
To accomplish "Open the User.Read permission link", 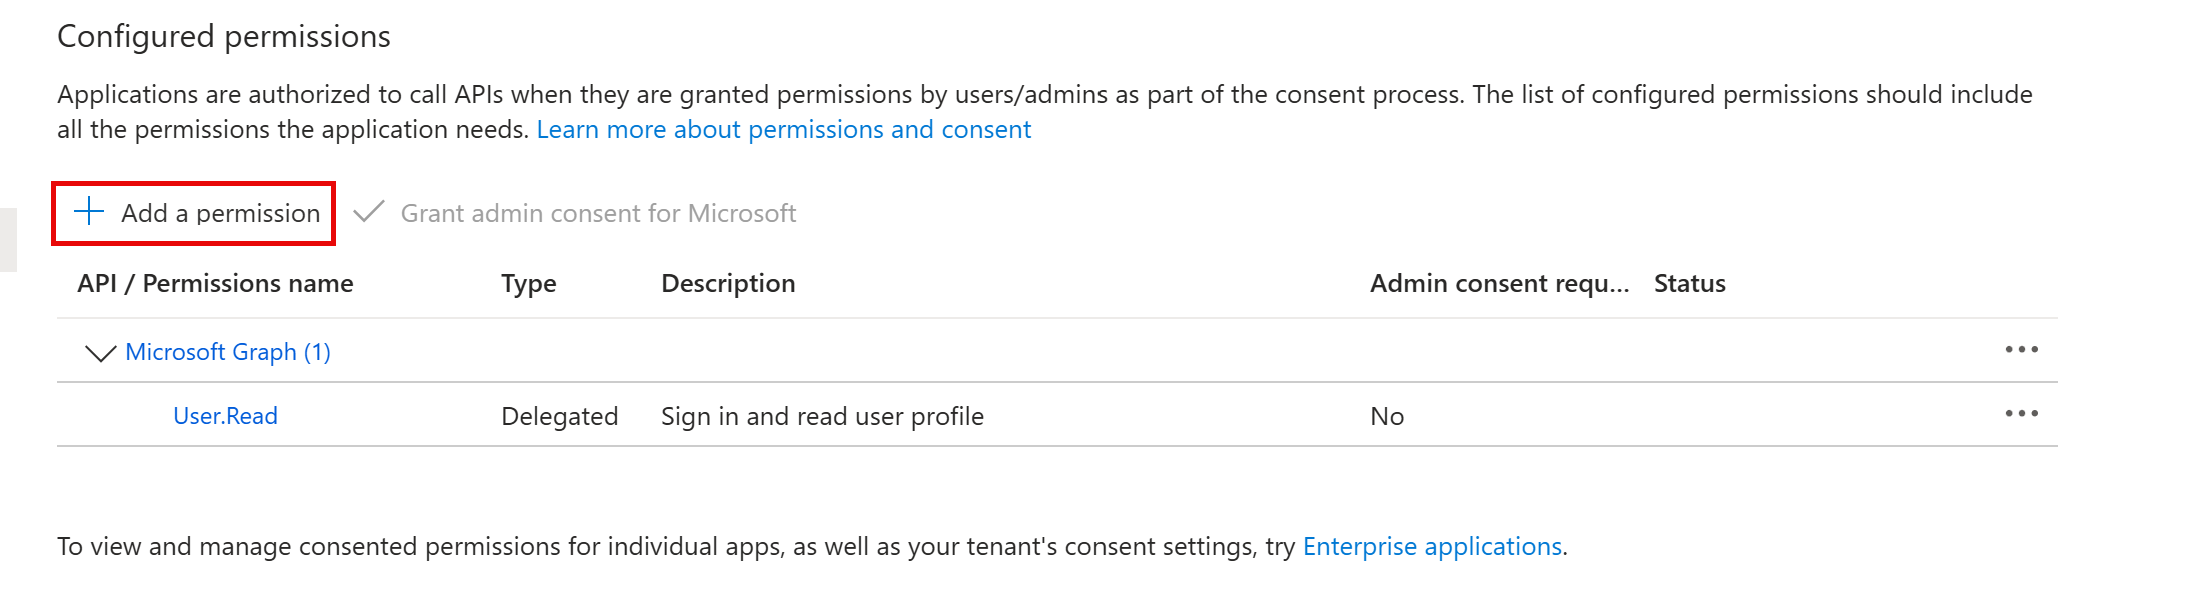I will tap(225, 416).
